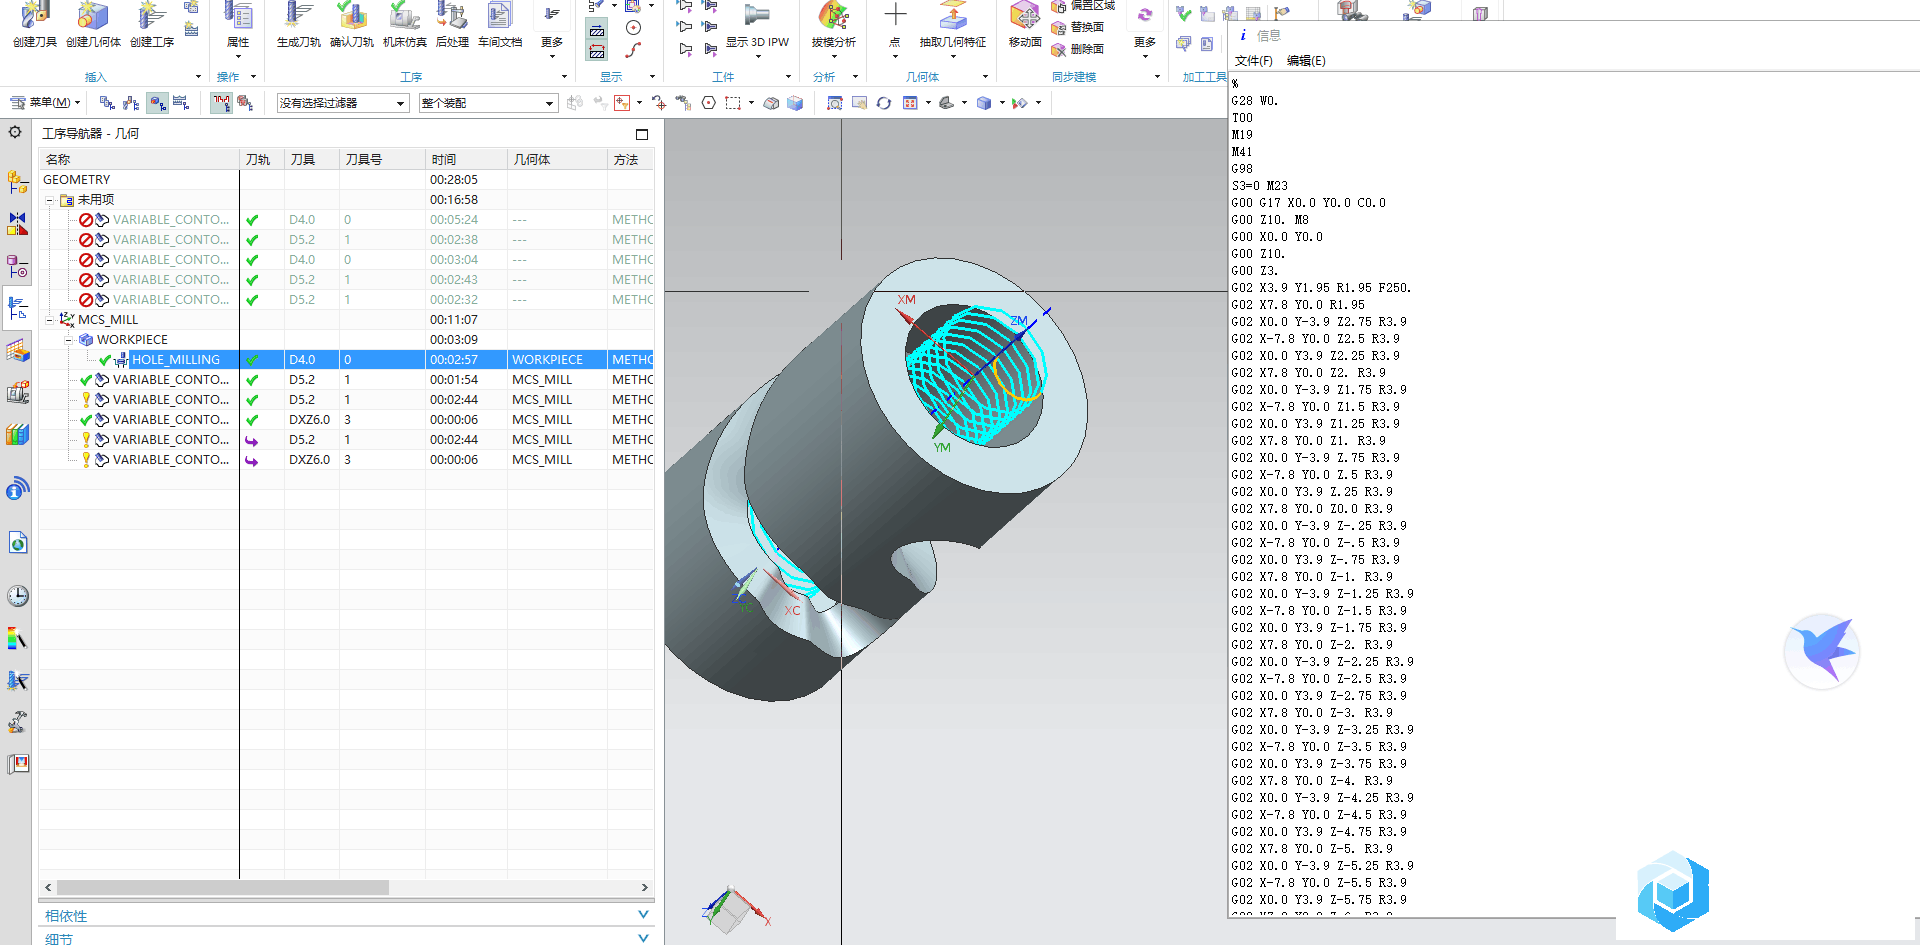Click the 创建工序 (Create Operation) icon
The image size is (1920, 945).
pyautogui.click(x=151, y=17)
